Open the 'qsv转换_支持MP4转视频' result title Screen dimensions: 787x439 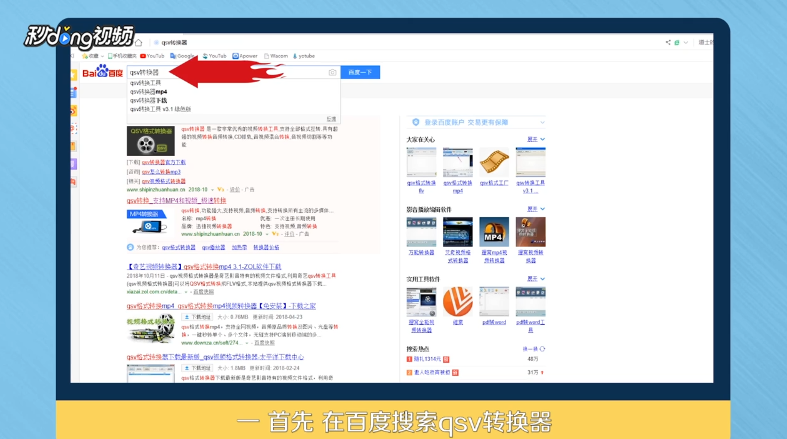[x=177, y=200]
